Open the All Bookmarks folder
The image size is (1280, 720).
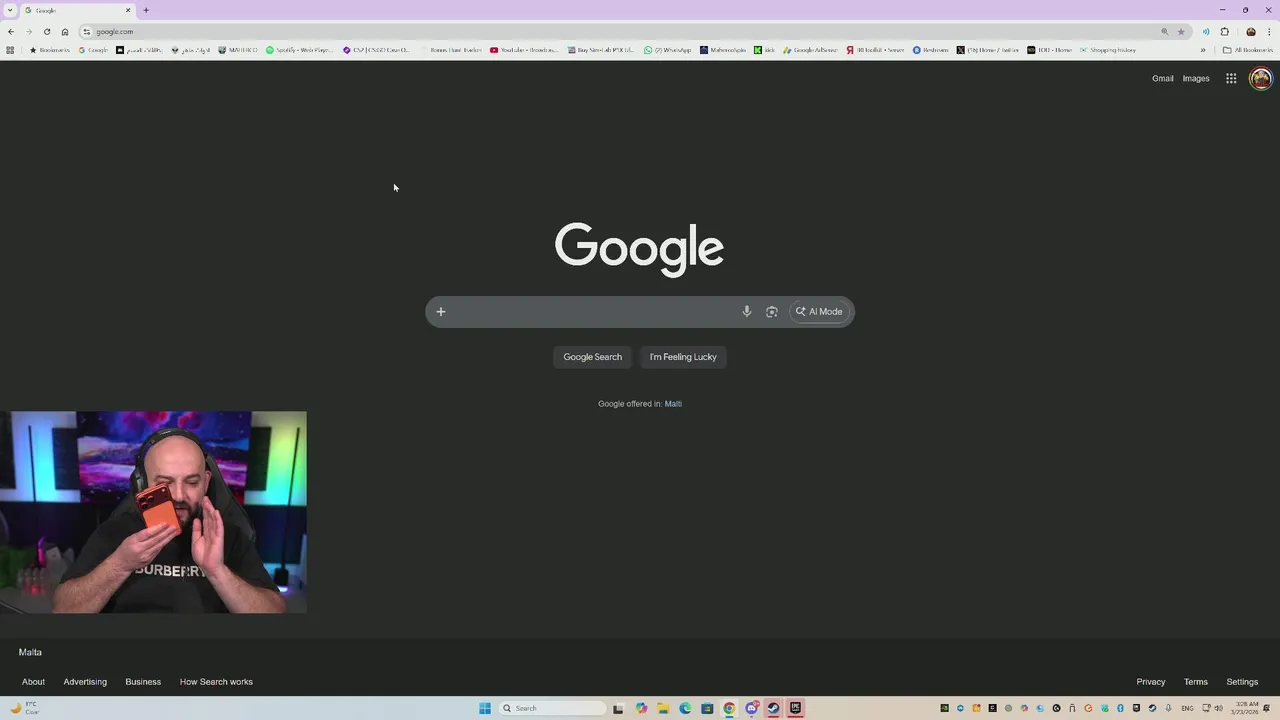point(1248,50)
